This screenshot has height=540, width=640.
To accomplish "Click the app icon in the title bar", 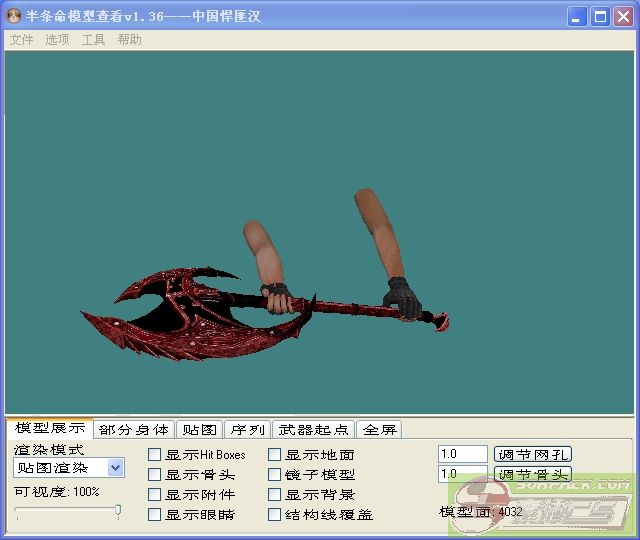I will (14, 16).
